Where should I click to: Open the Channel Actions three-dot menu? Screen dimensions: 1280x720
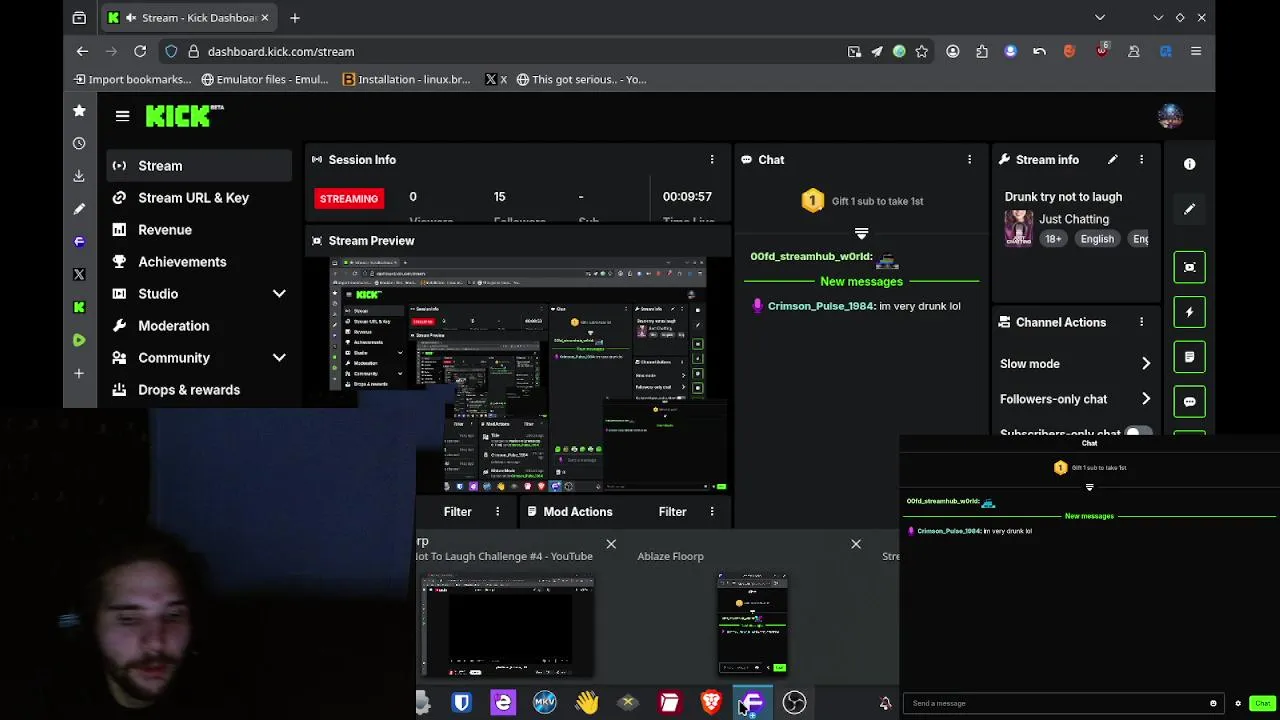pos(1141,322)
